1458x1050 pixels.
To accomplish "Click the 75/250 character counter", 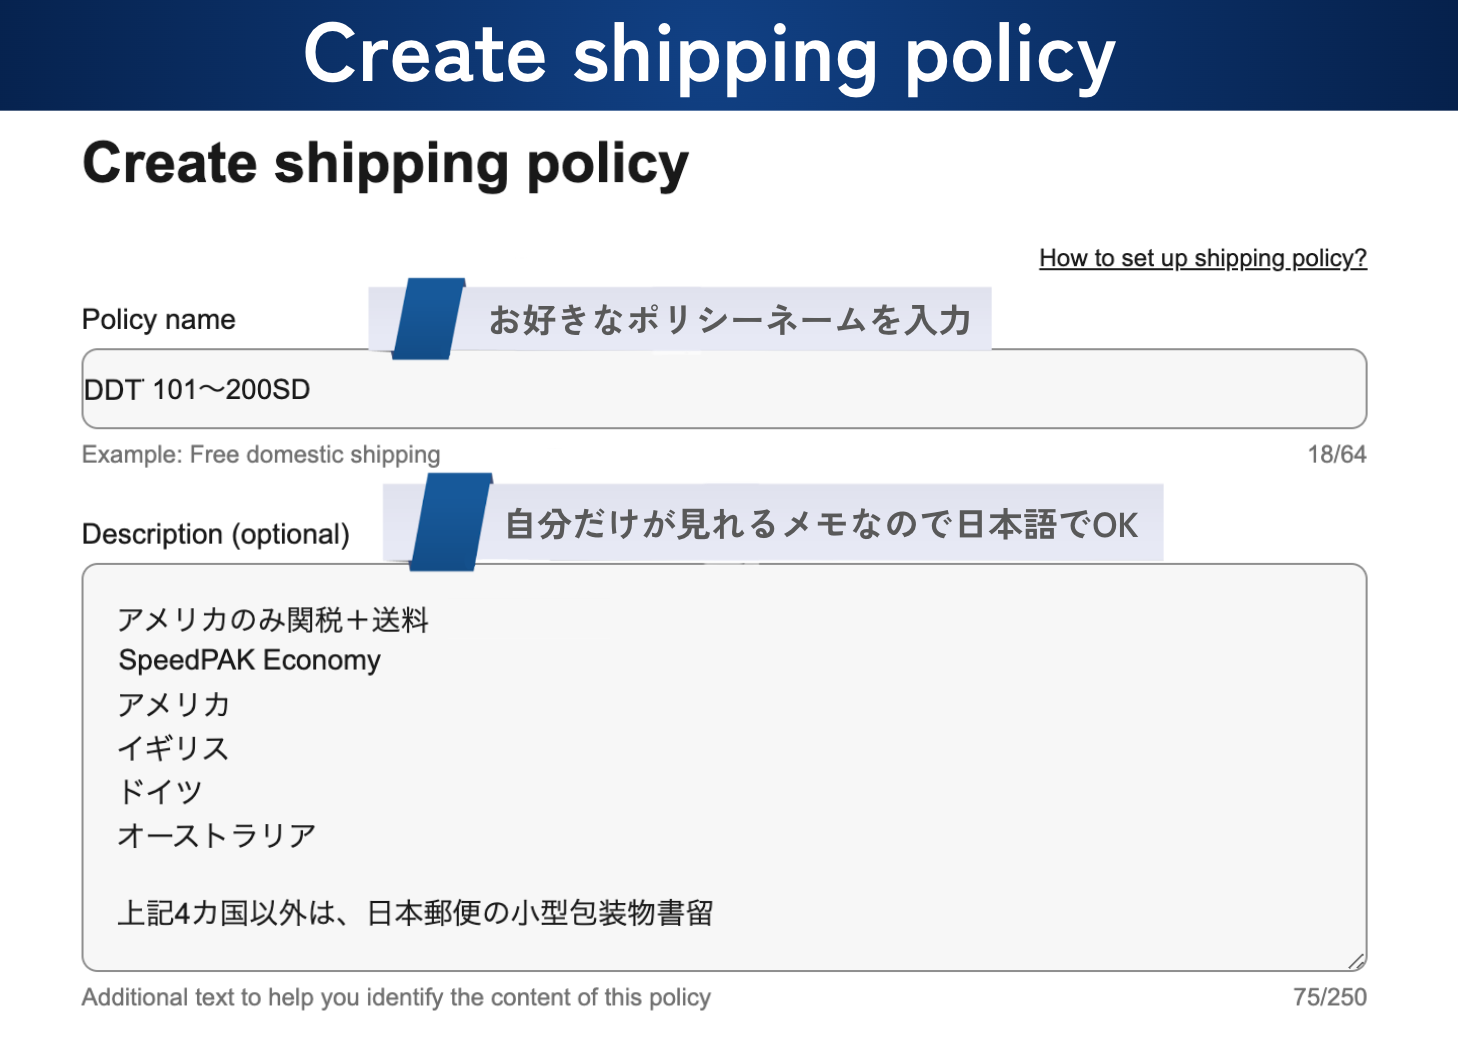I will point(1329,997).
